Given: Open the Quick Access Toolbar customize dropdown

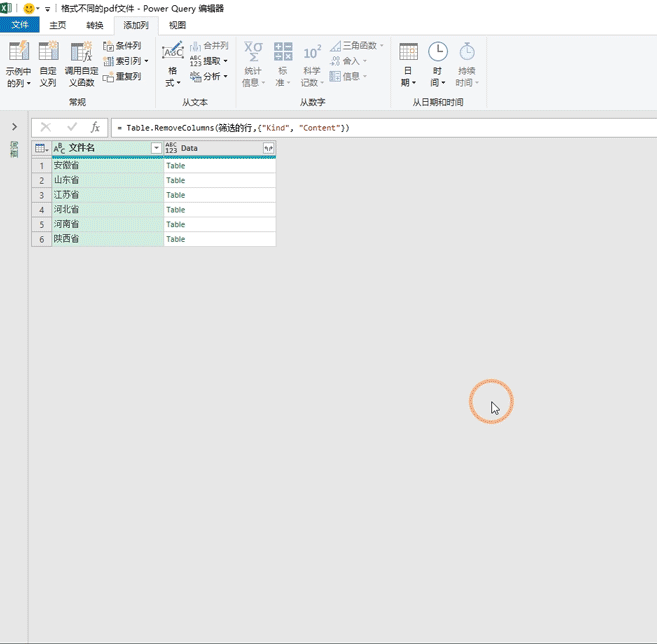Looking at the screenshot, I should click(x=47, y=9).
